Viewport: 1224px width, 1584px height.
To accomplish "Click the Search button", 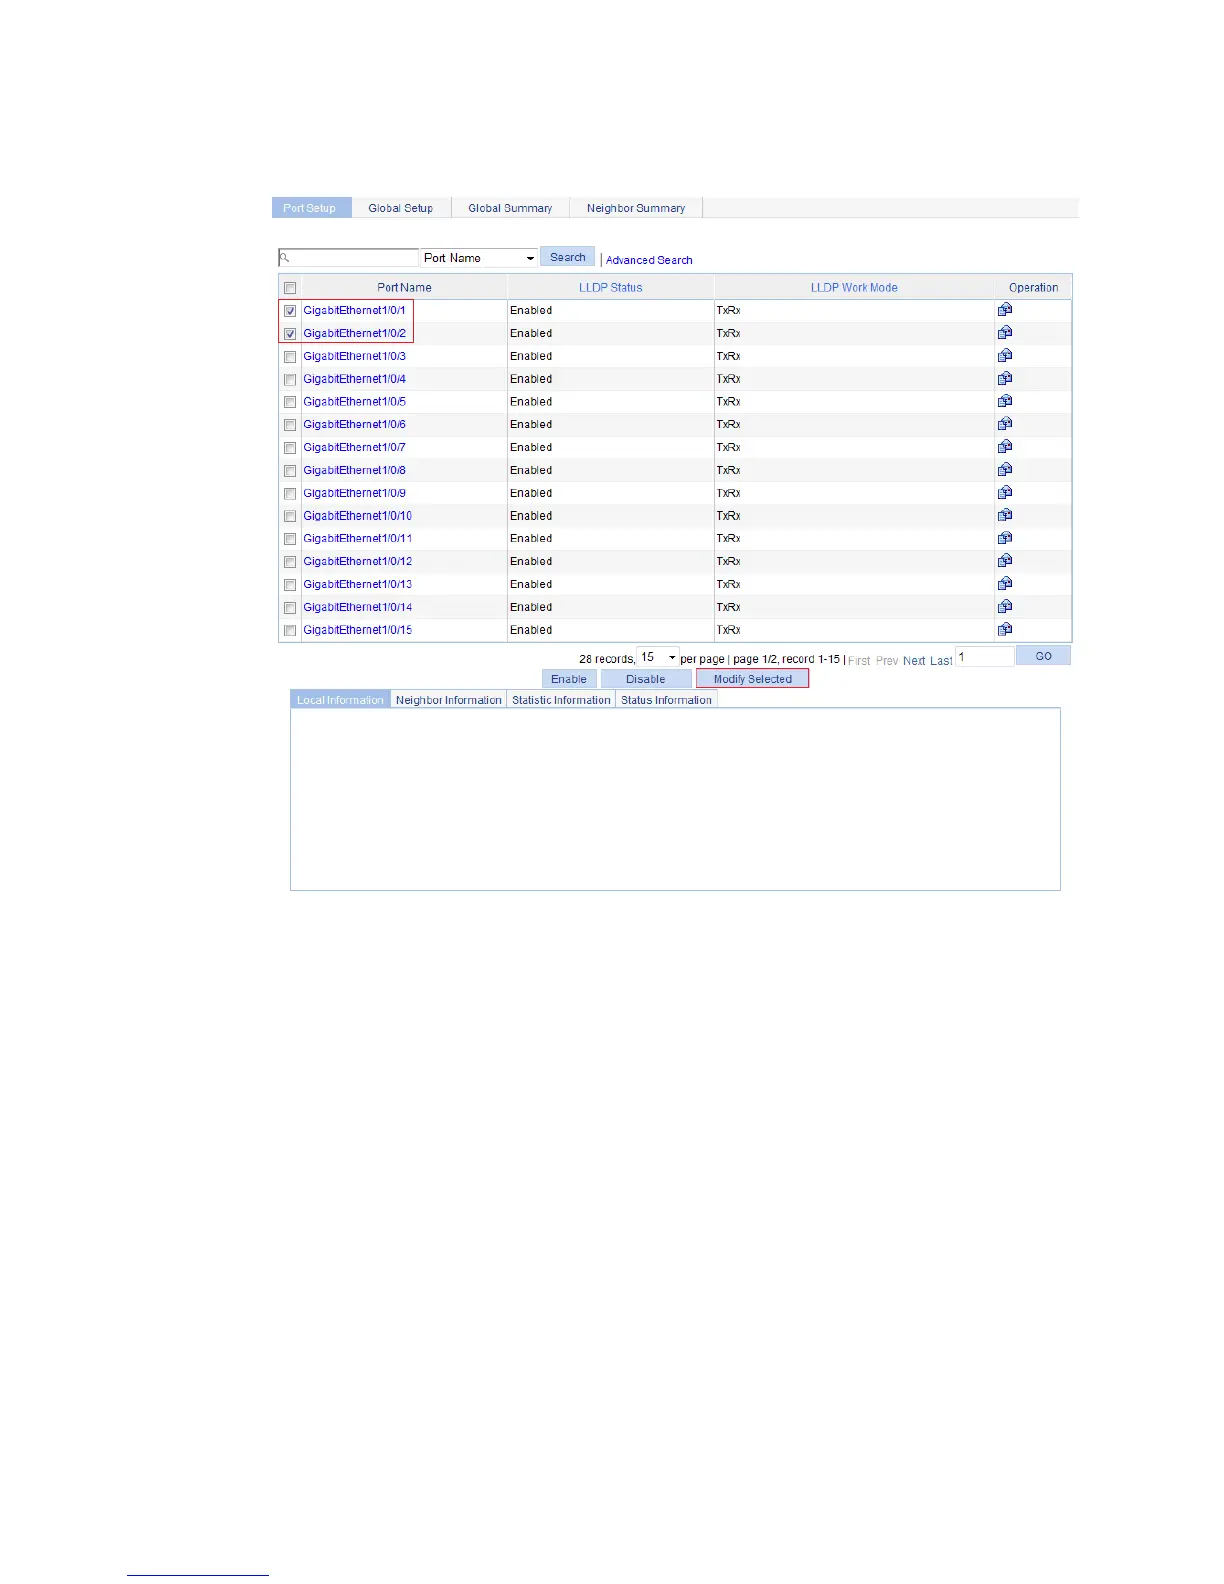I will coord(568,257).
